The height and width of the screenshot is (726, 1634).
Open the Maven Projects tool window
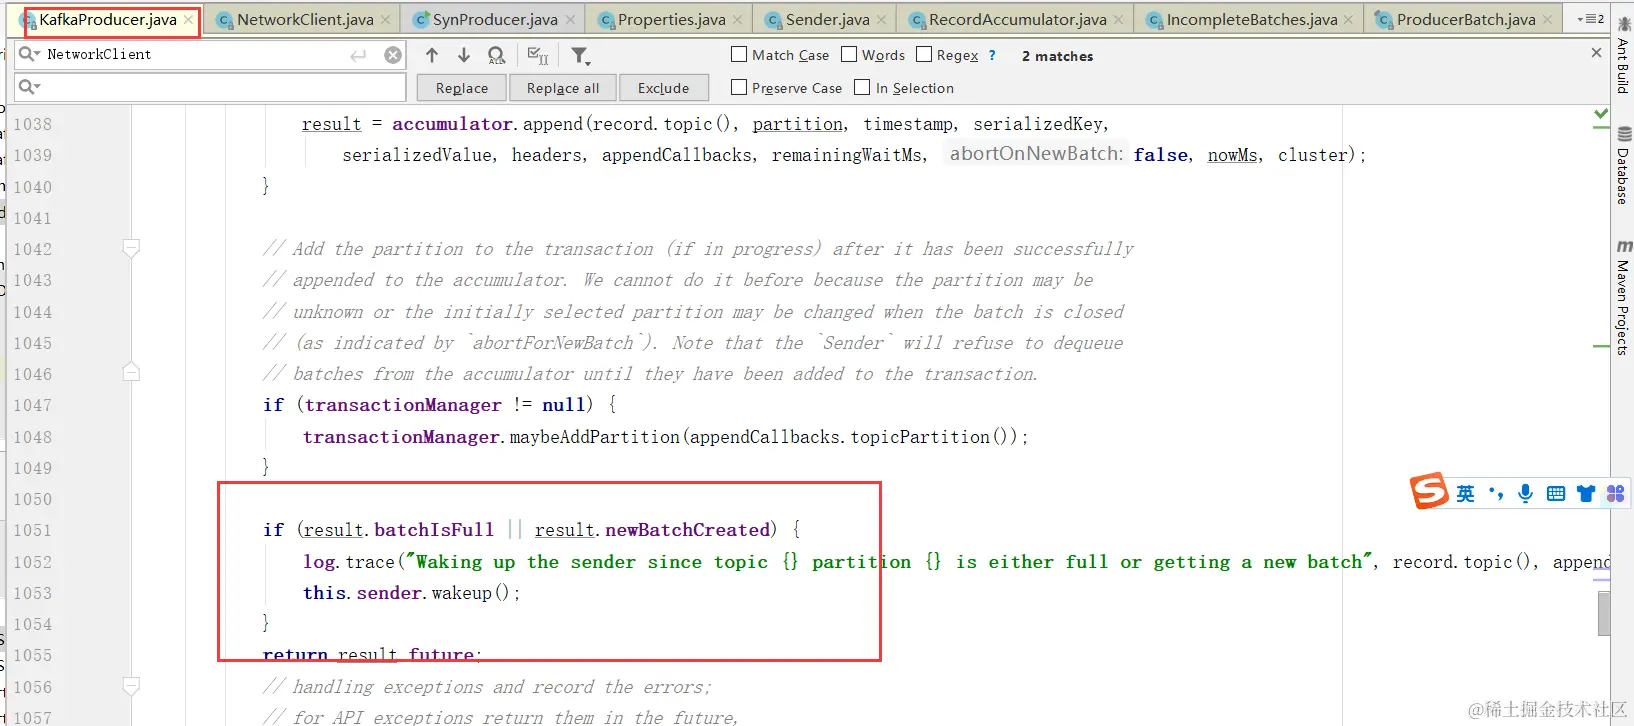(x=1622, y=298)
